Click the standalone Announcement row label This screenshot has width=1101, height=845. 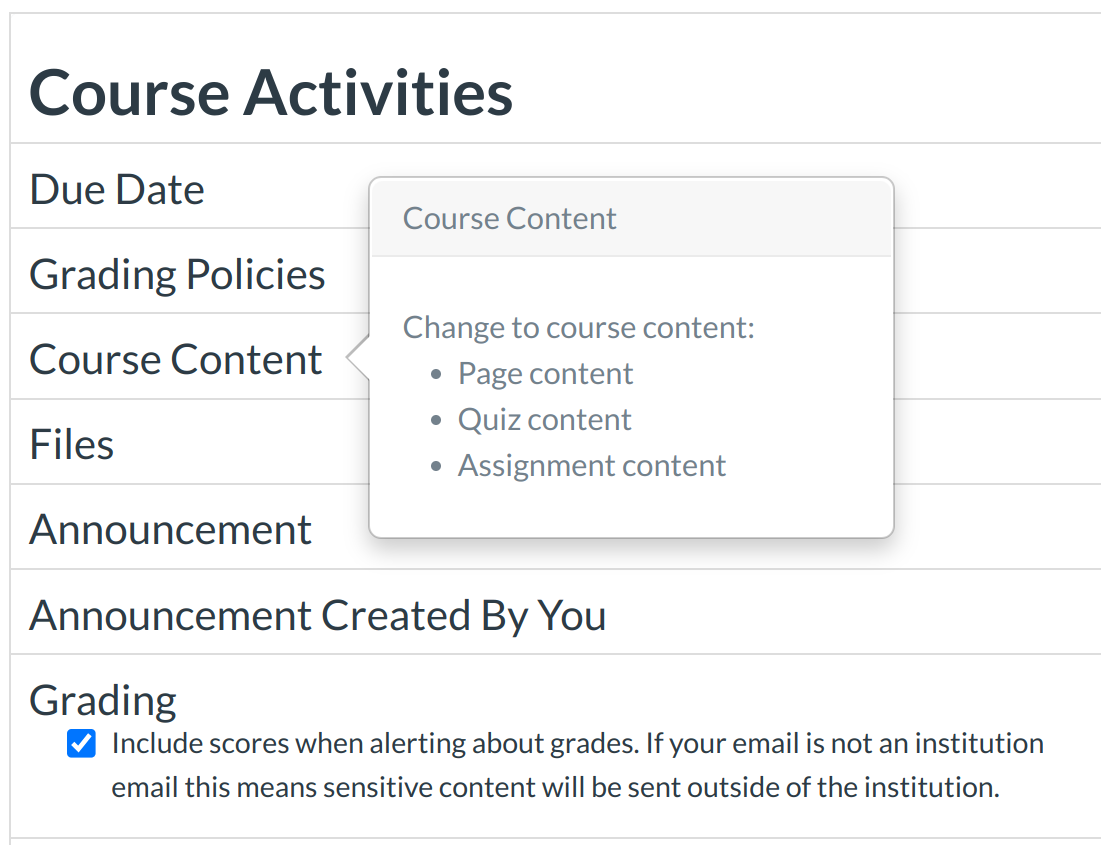171,530
